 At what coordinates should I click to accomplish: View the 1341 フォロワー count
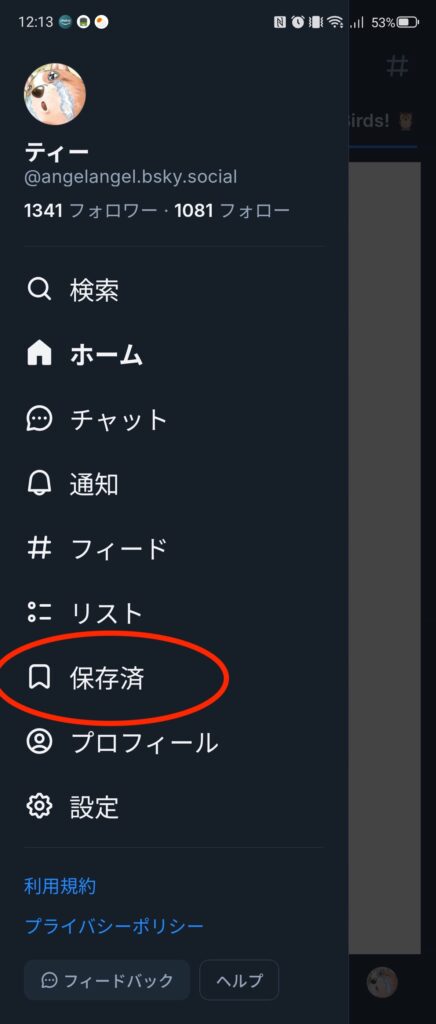[91, 211]
